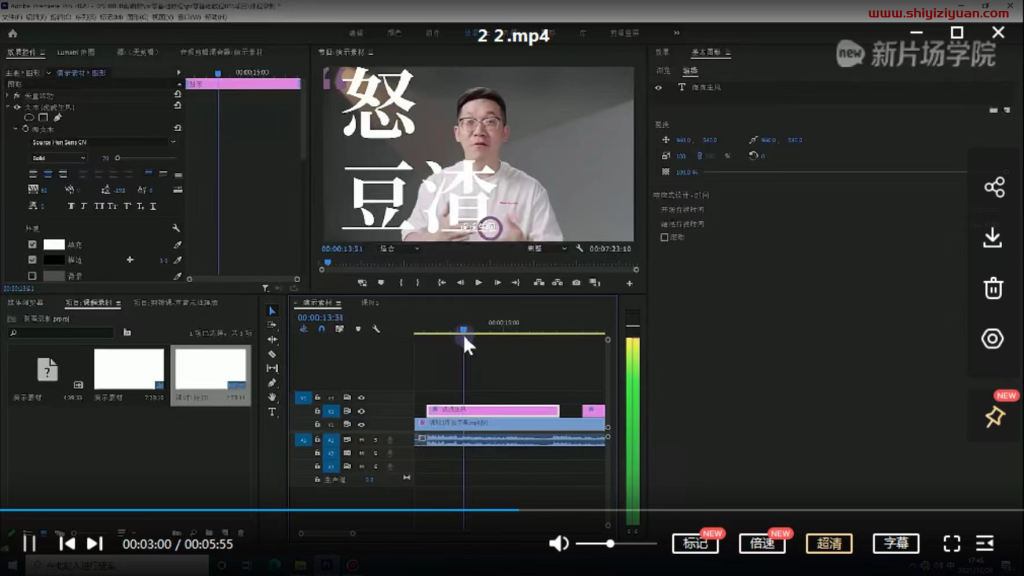Image resolution: width=1024 pixels, height=576 pixels.
Task: Select the Pen tool from the timeline tools
Action: (x=271, y=380)
